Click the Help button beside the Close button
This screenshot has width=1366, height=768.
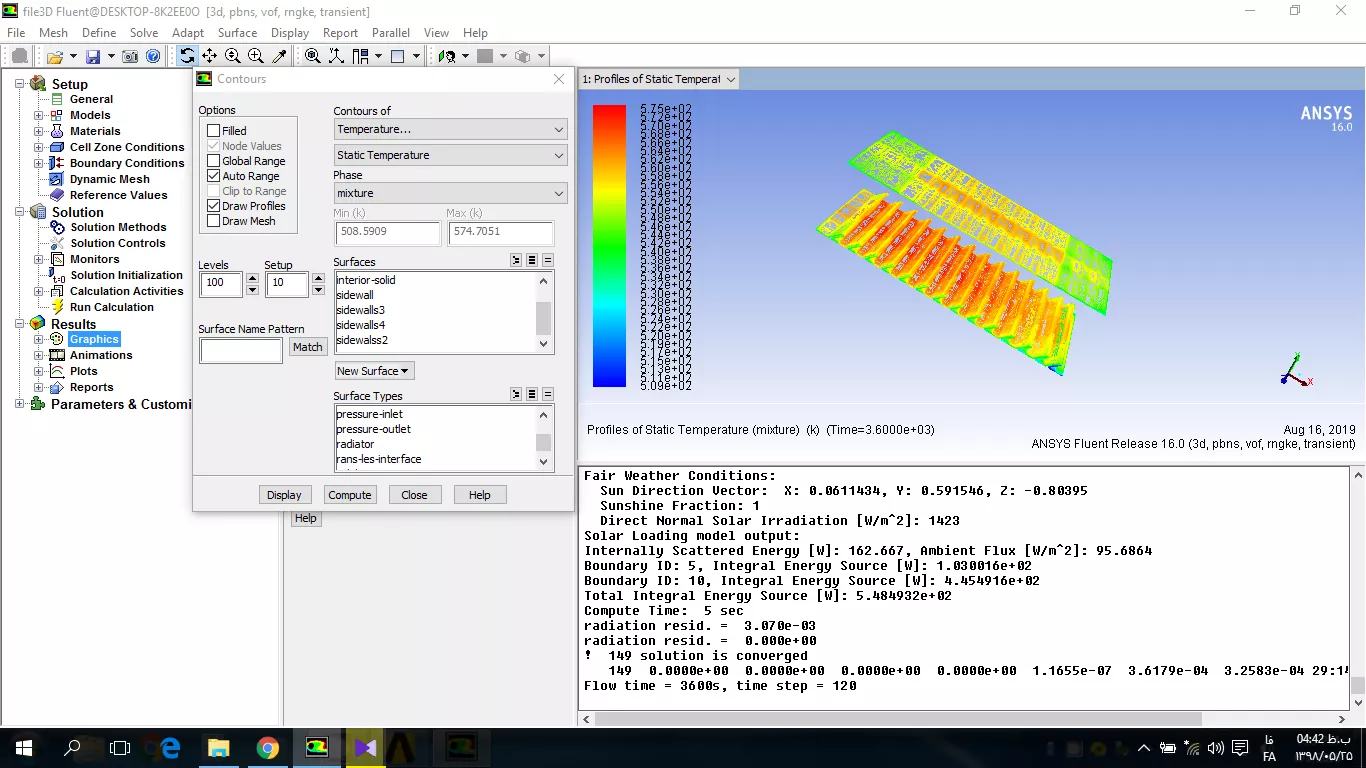[480, 495]
